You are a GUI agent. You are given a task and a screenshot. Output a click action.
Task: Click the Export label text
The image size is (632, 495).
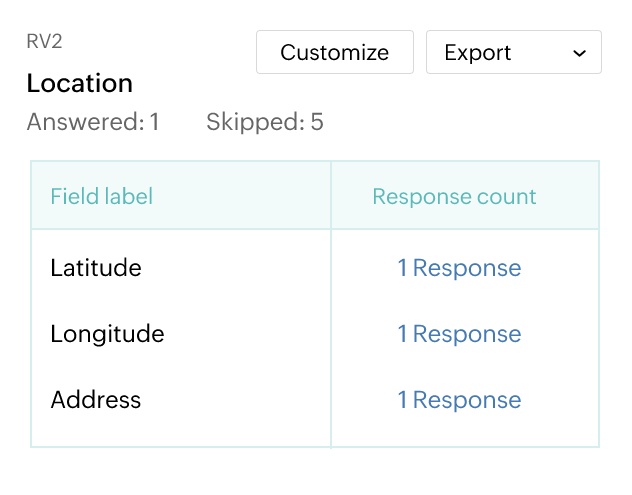point(478,53)
